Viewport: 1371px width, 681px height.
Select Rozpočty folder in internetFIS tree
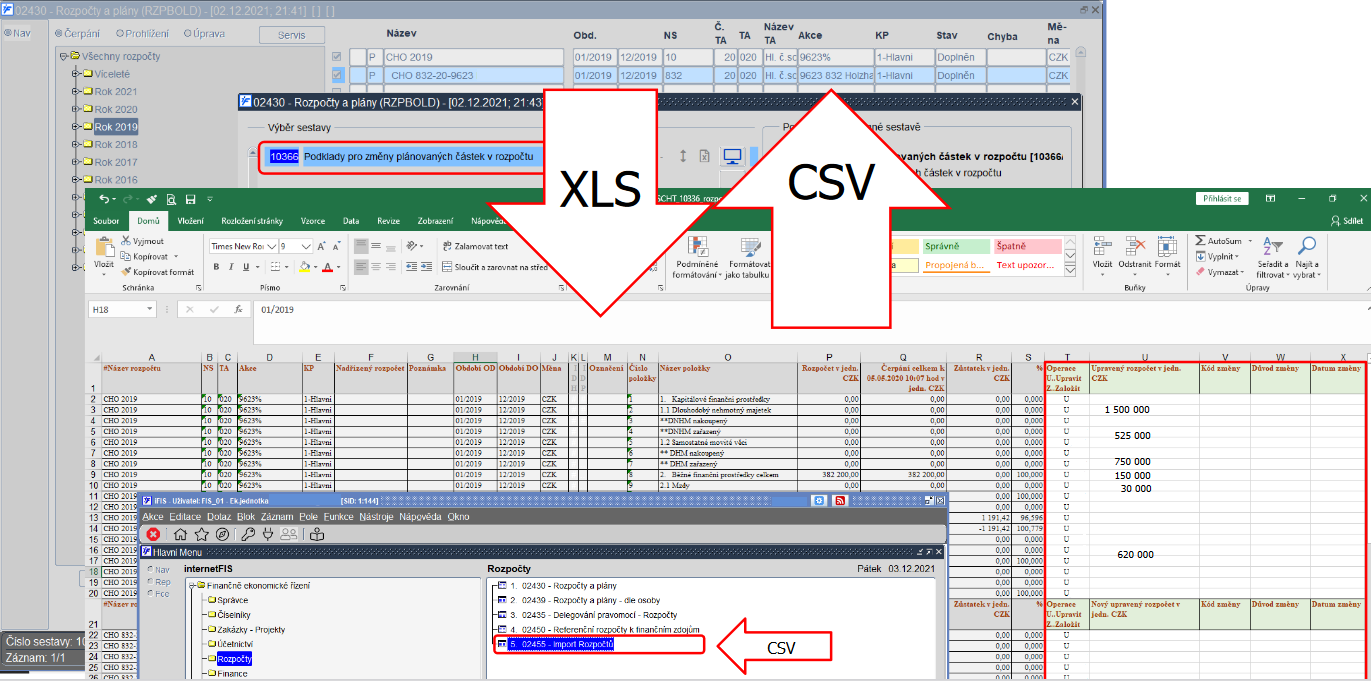[234, 660]
